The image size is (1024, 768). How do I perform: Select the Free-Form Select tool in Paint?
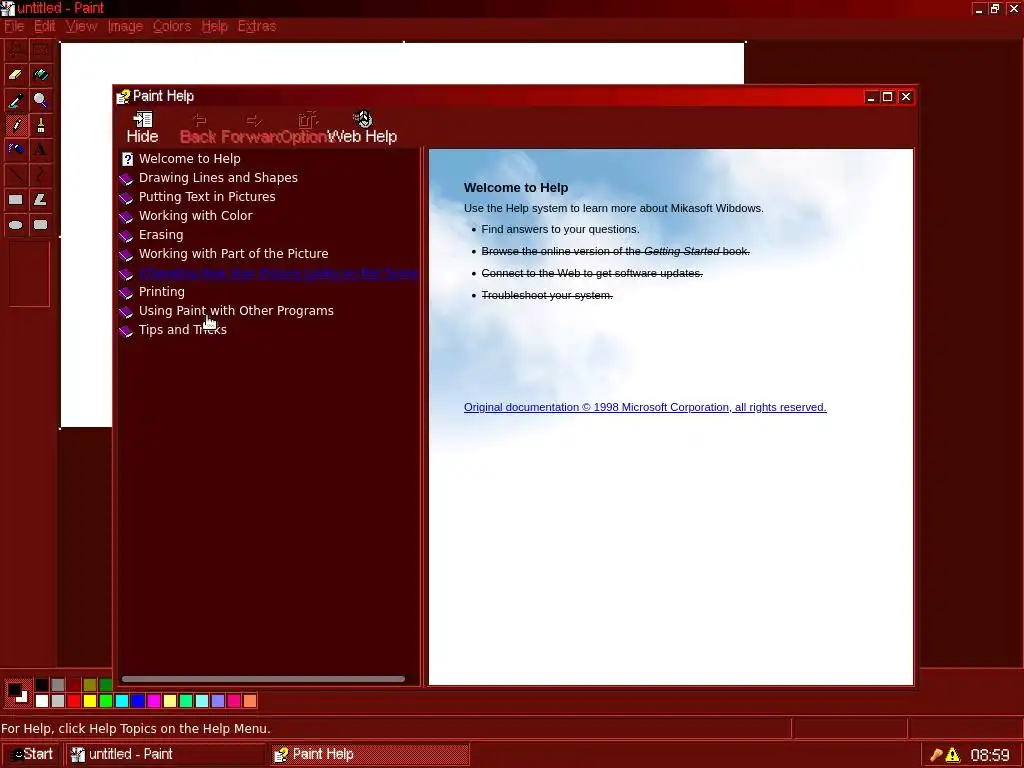[16, 50]
